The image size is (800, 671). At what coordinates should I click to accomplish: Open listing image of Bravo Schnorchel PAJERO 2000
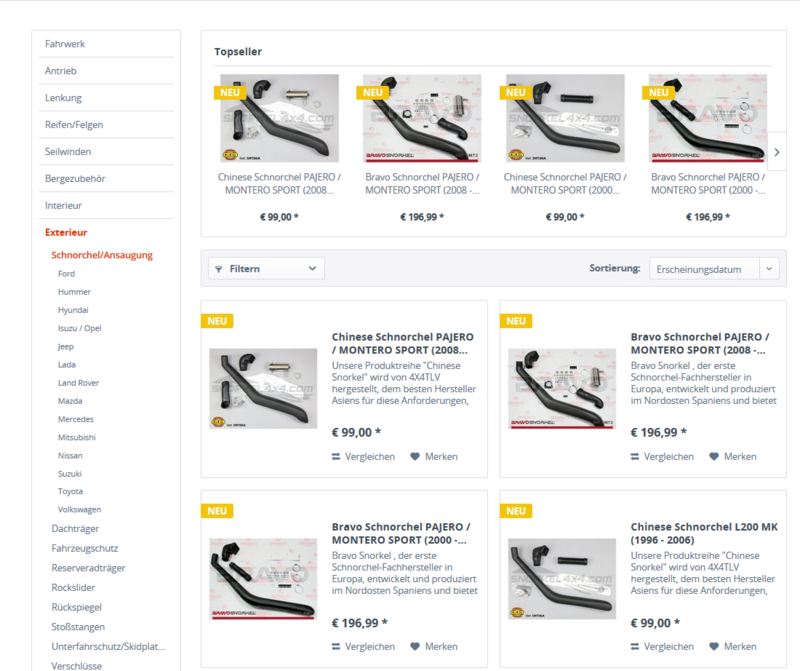[263, 579]
